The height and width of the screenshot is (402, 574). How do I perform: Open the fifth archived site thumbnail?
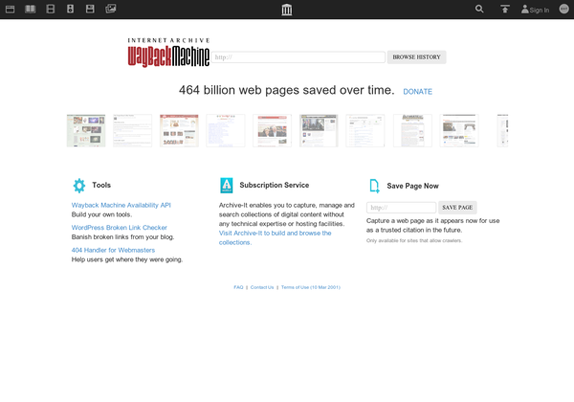[272, 131]
